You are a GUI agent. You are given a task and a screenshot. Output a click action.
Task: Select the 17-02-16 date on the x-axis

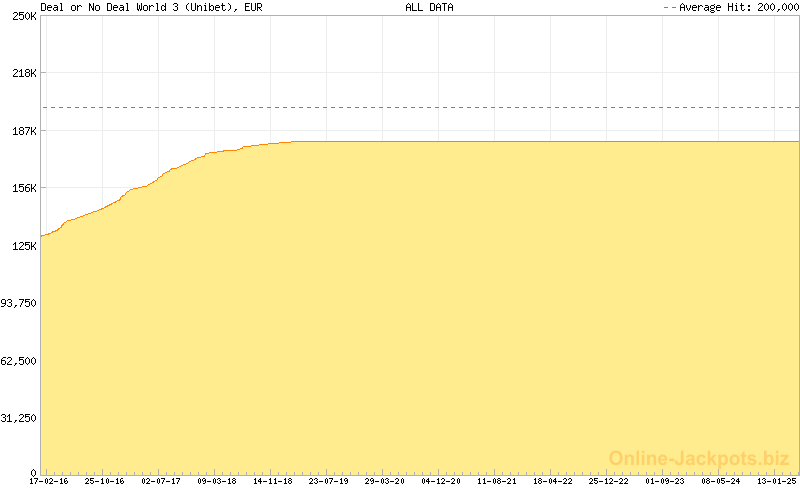[x=49, y=481]
